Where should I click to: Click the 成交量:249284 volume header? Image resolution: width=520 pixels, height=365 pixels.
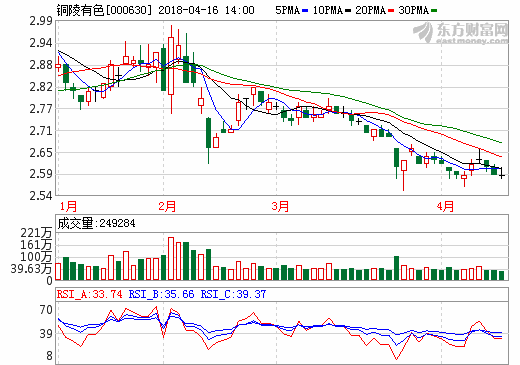coord(97,223)
